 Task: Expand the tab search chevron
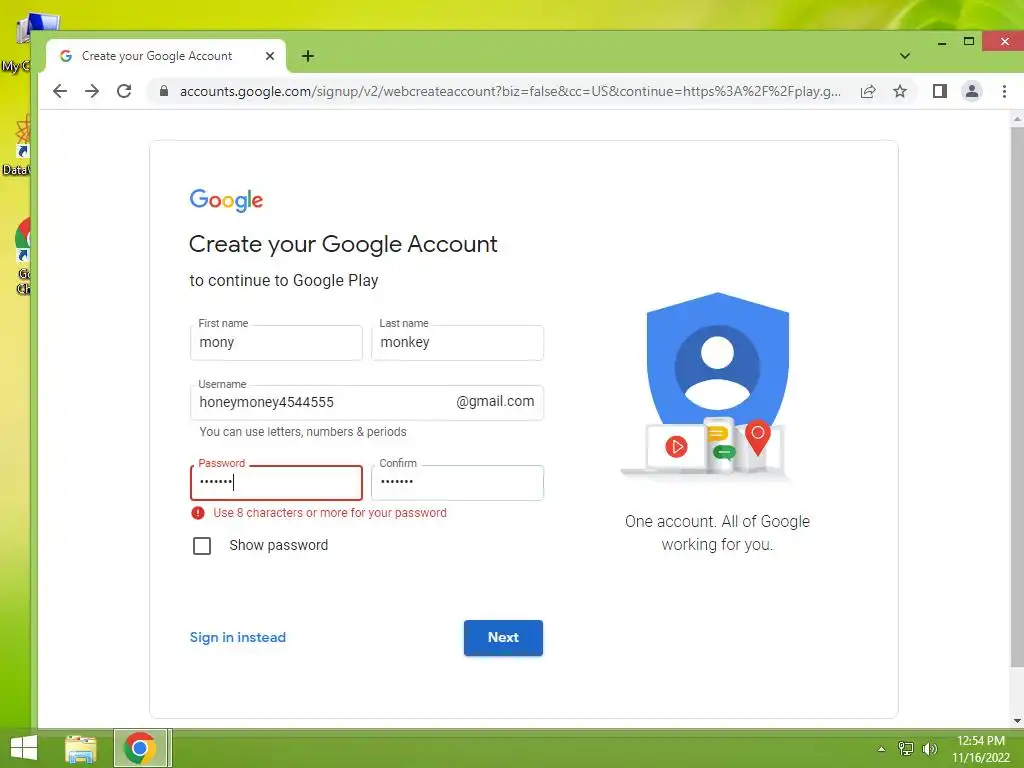tap(904, 56)
